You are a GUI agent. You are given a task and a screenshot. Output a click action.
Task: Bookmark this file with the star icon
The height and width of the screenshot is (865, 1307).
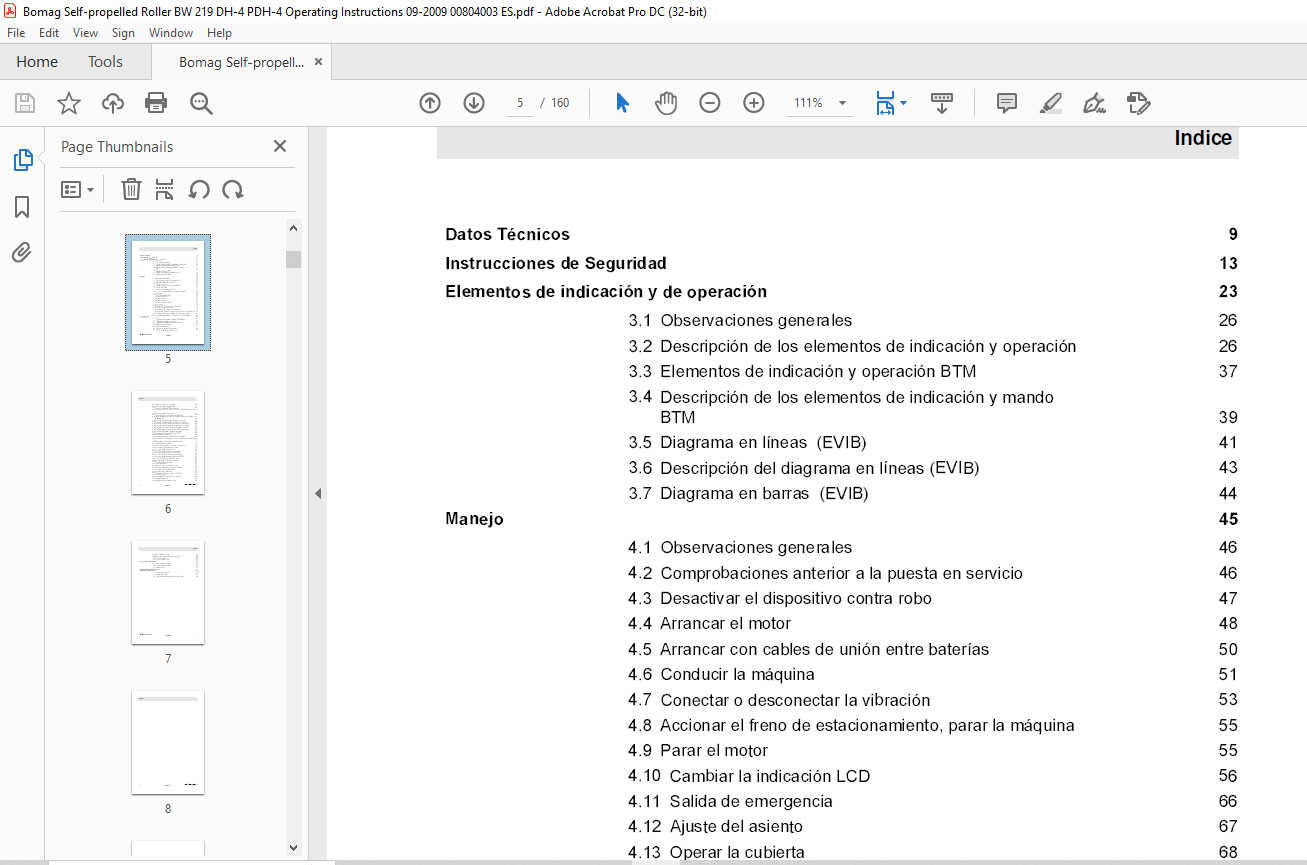pos(69,103)
